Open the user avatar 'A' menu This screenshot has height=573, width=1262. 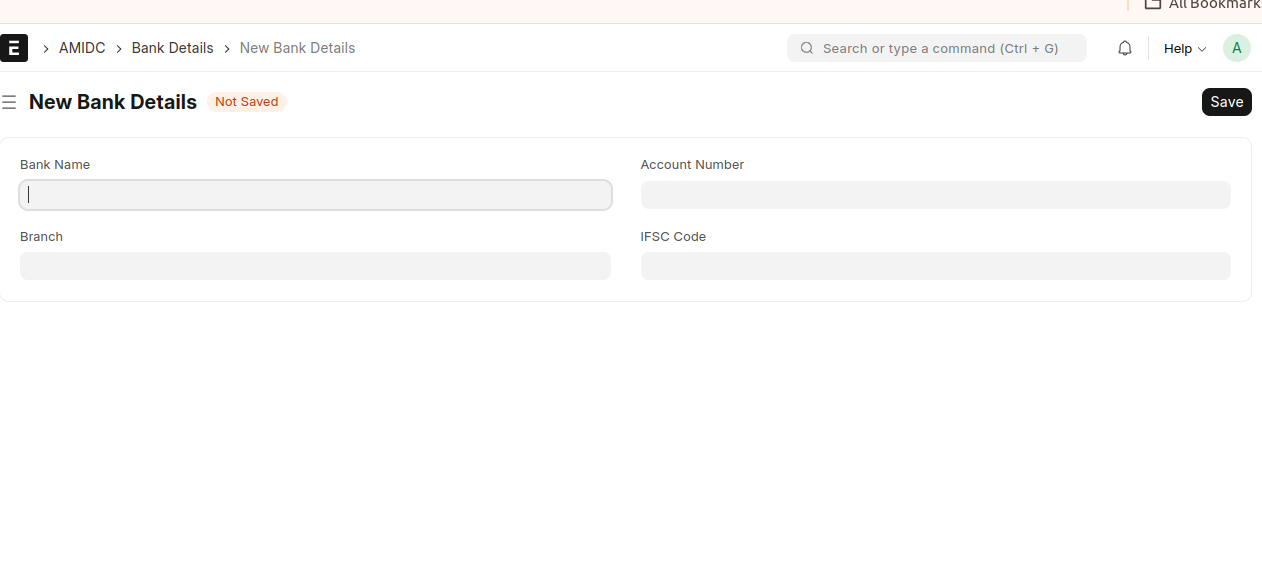1236,48
